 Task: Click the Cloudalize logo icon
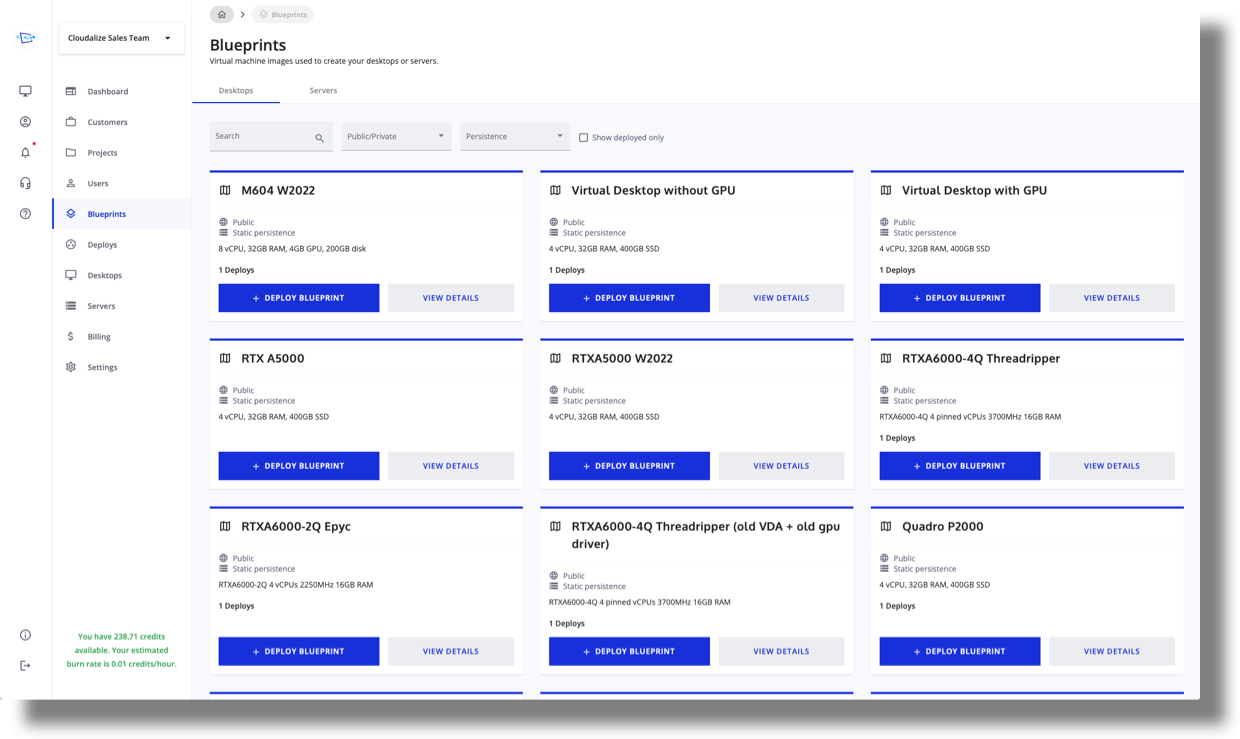coord(26,38)
